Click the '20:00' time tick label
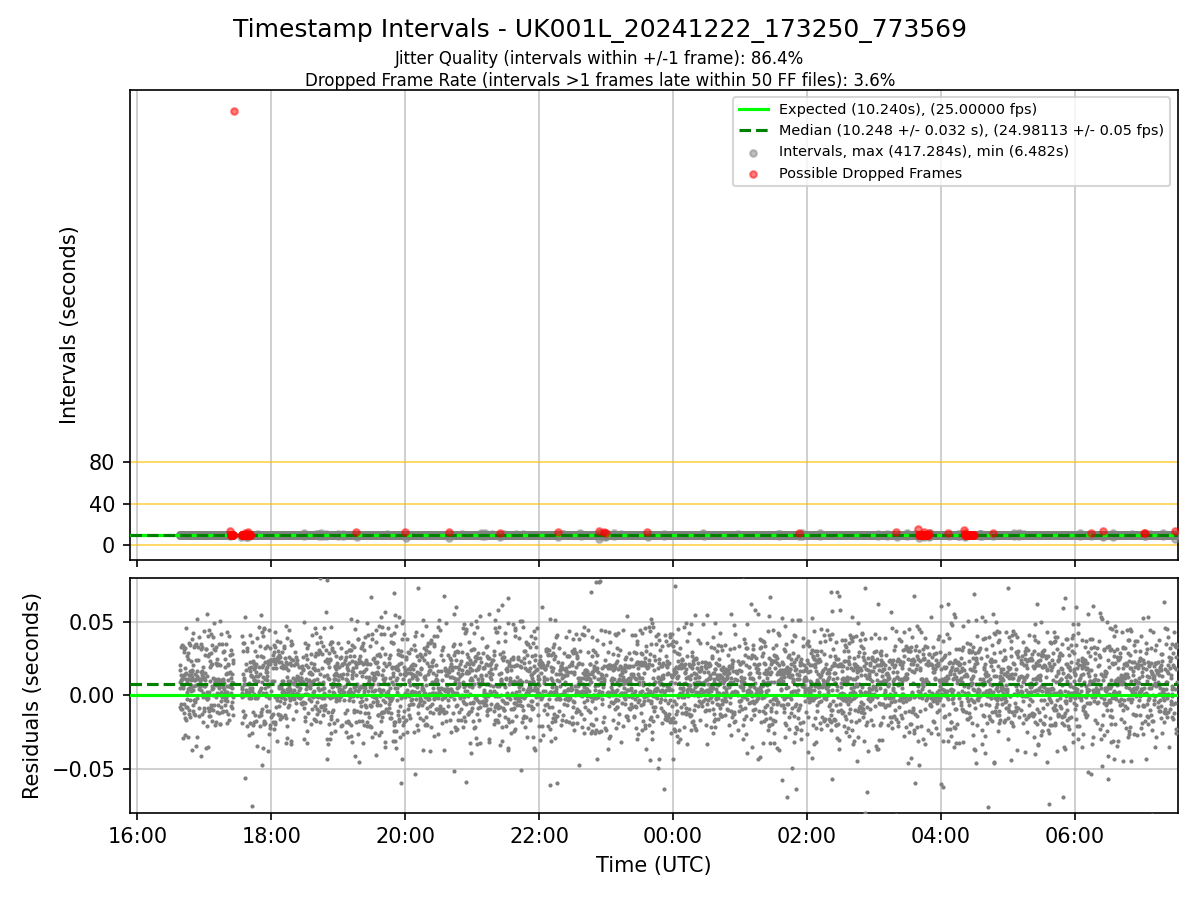 [x=405, y=834]
